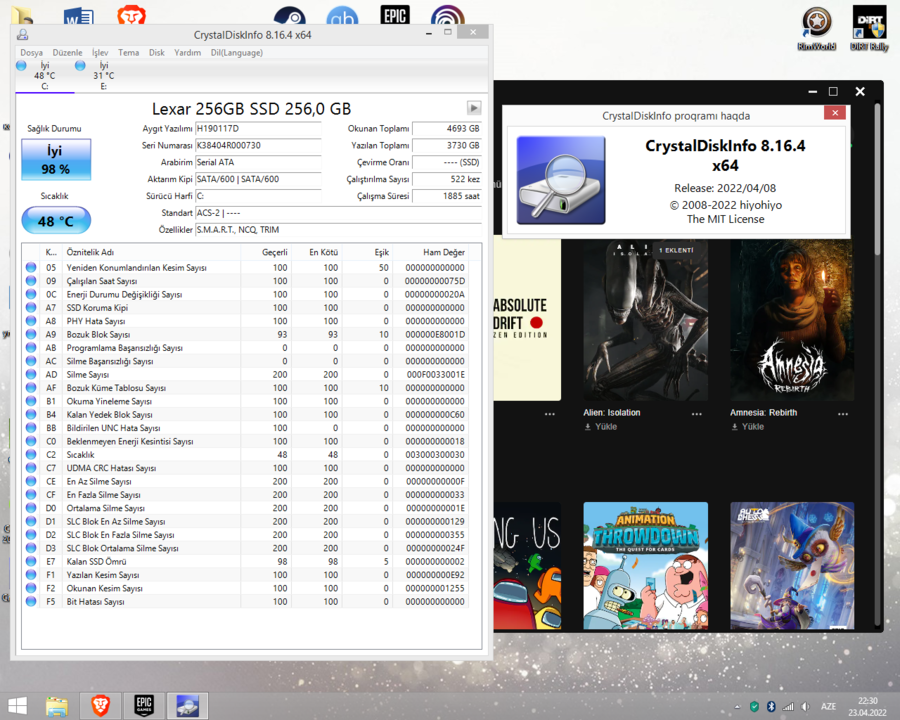
Task: Click the CrystalDiskInfo 8.16.4 x64 About title
Action: [x=725, y=156]
